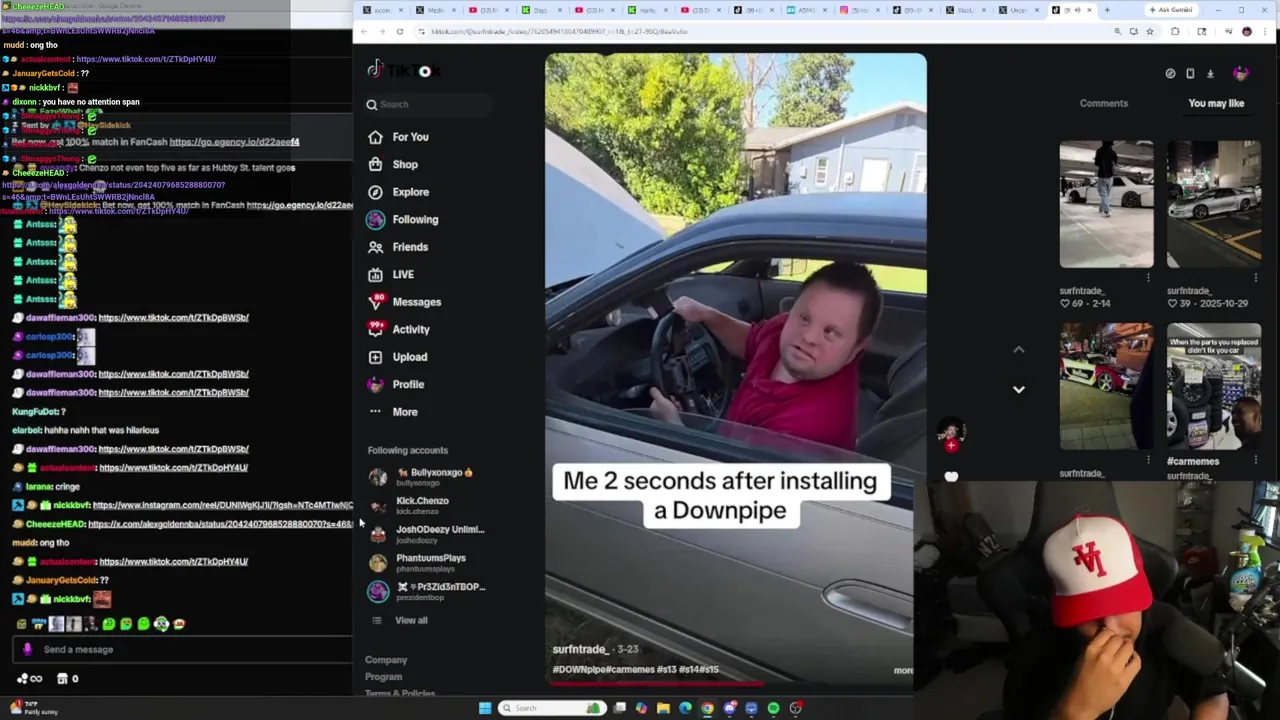Open the Pr3Zid3nTBOP following account
Viewport: 1280px width, 720px height.
pos(425,591)
